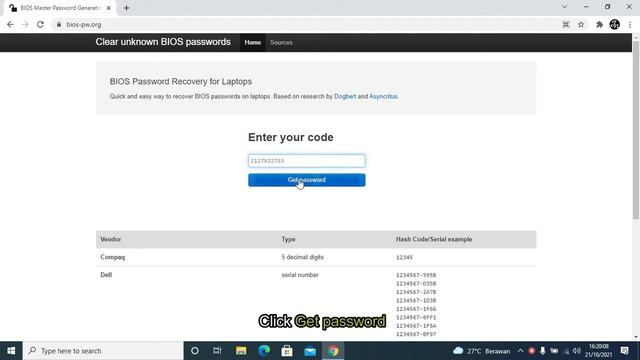This screenshot has height=360, width=640.
Task: Reload the bios-pw.org page
Action: (40, 24)
